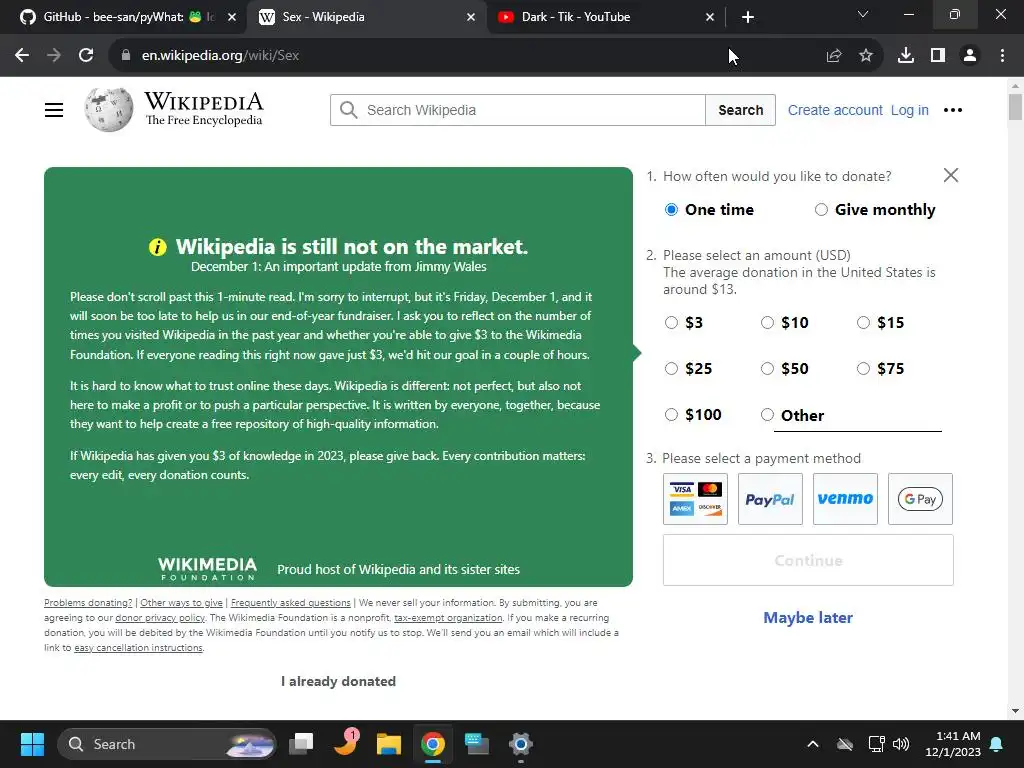Close the GitHub pyWhat tab
The image size is (1024, 768).
click(232, 18)
